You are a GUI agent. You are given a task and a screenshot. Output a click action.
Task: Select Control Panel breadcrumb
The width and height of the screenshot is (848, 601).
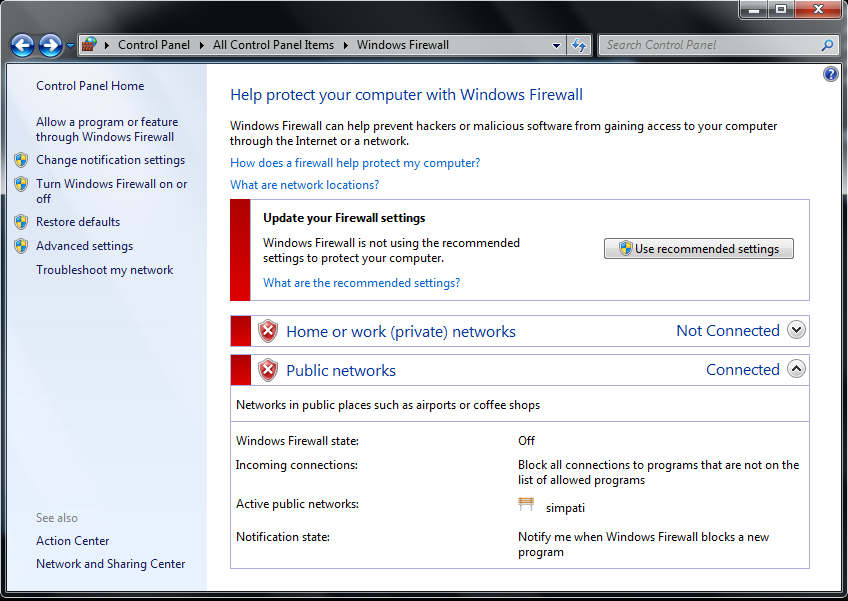coord(154,45)
